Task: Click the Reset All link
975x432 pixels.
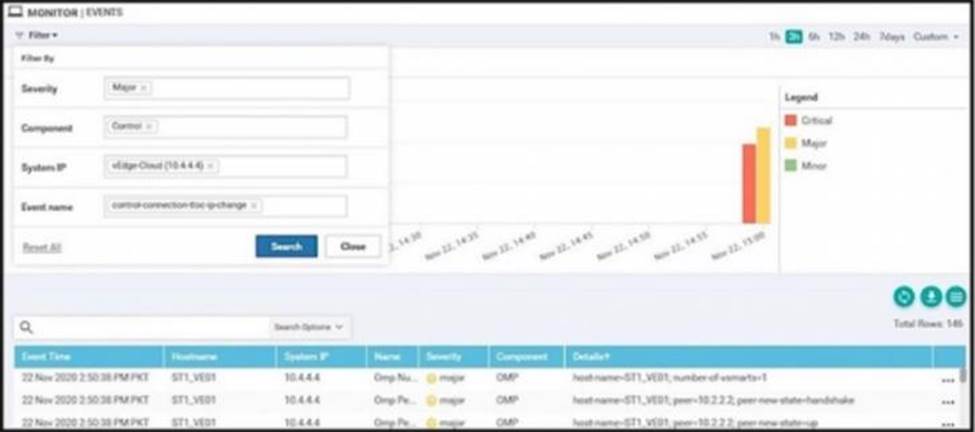Action: click(42, 247)
